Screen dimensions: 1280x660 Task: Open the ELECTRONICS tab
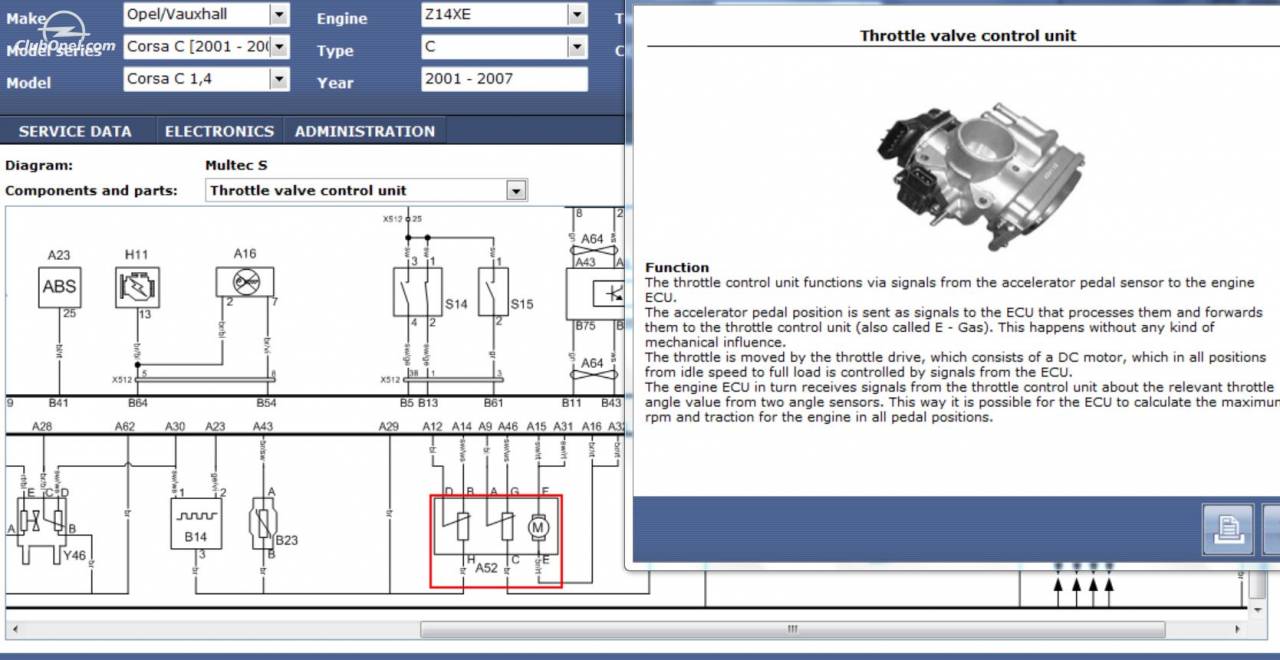[x=219, y=131]
